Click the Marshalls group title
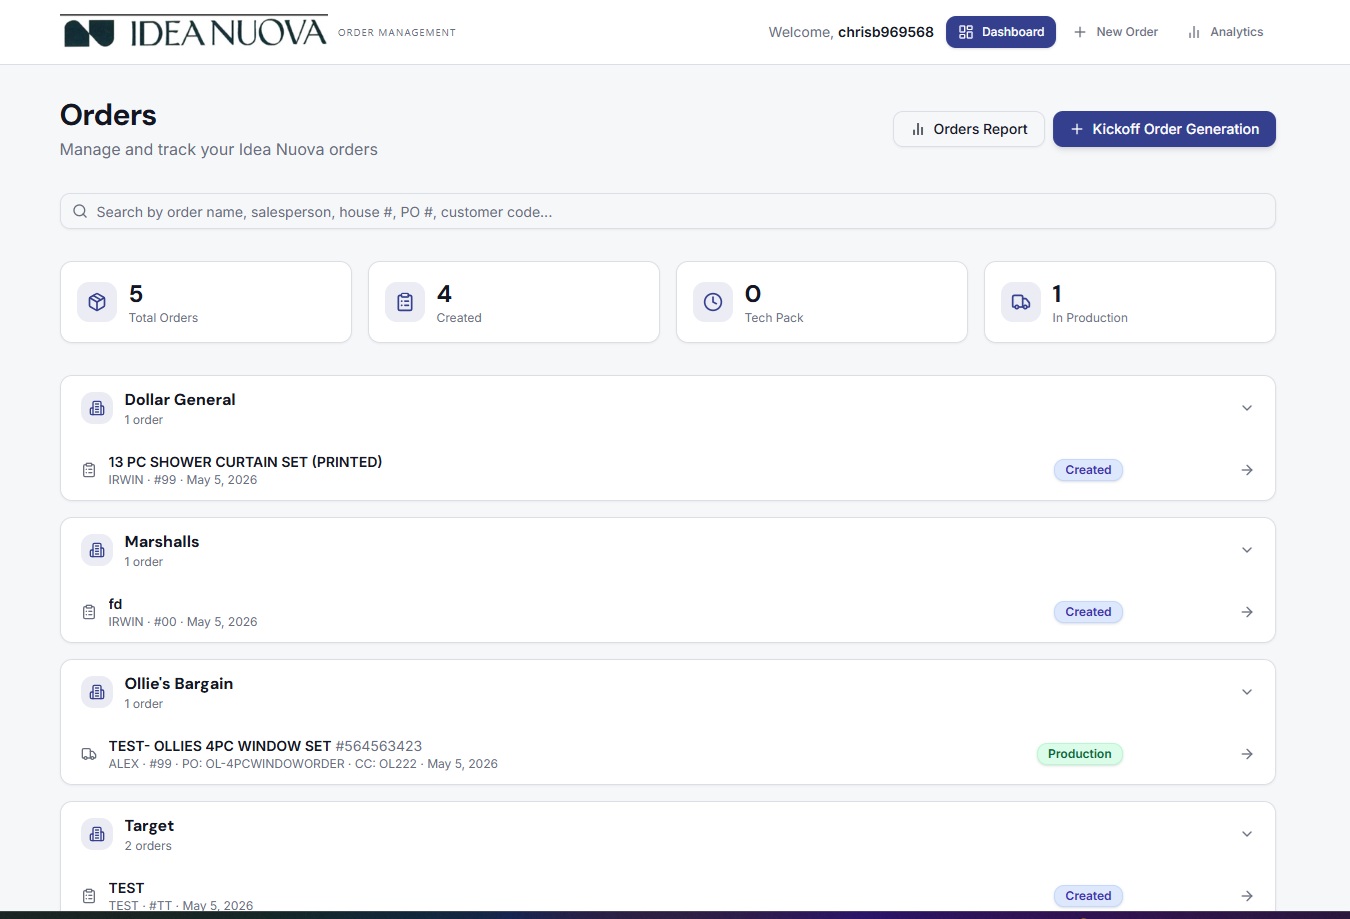1350x919 pixels. tap(162, 542)
